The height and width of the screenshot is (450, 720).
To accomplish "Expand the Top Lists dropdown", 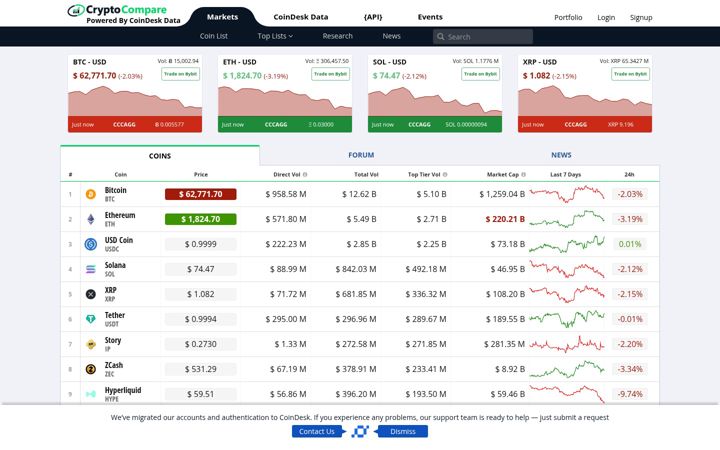I will point(275,36).
